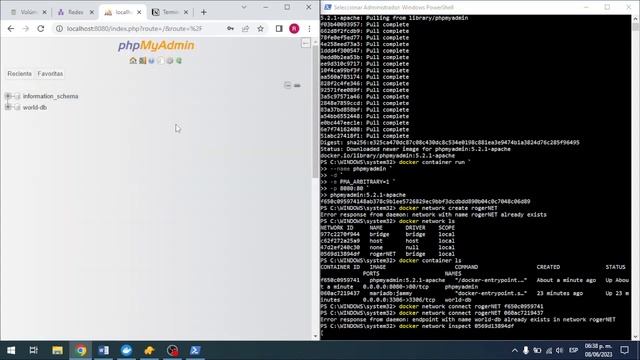This screenshot has height=360, width=640.
Task: View site information icon in address bar
Action: tap(60, 29)
